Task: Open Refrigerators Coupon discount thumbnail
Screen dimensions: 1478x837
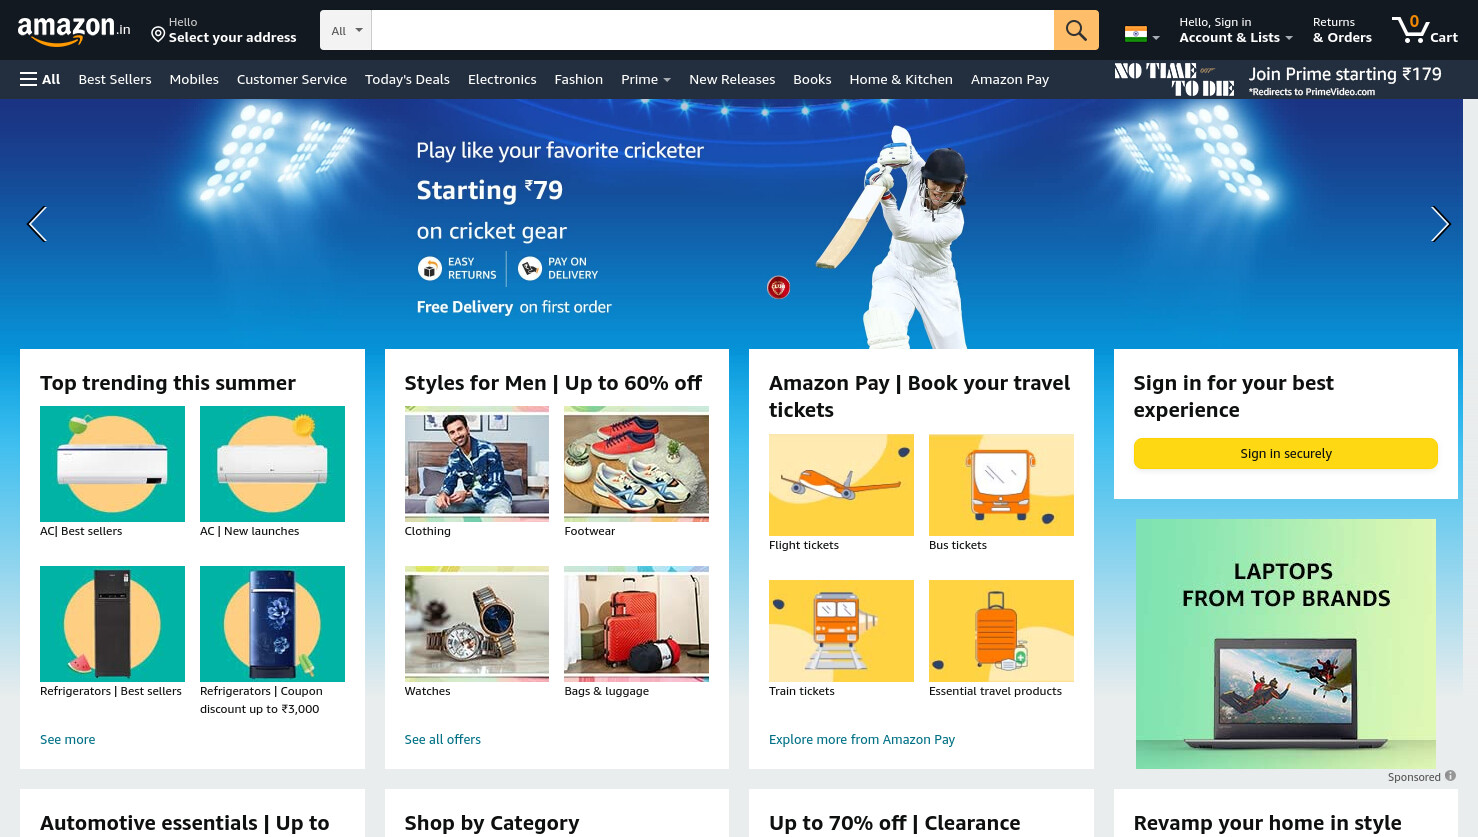Action: [x=272, y=624]
